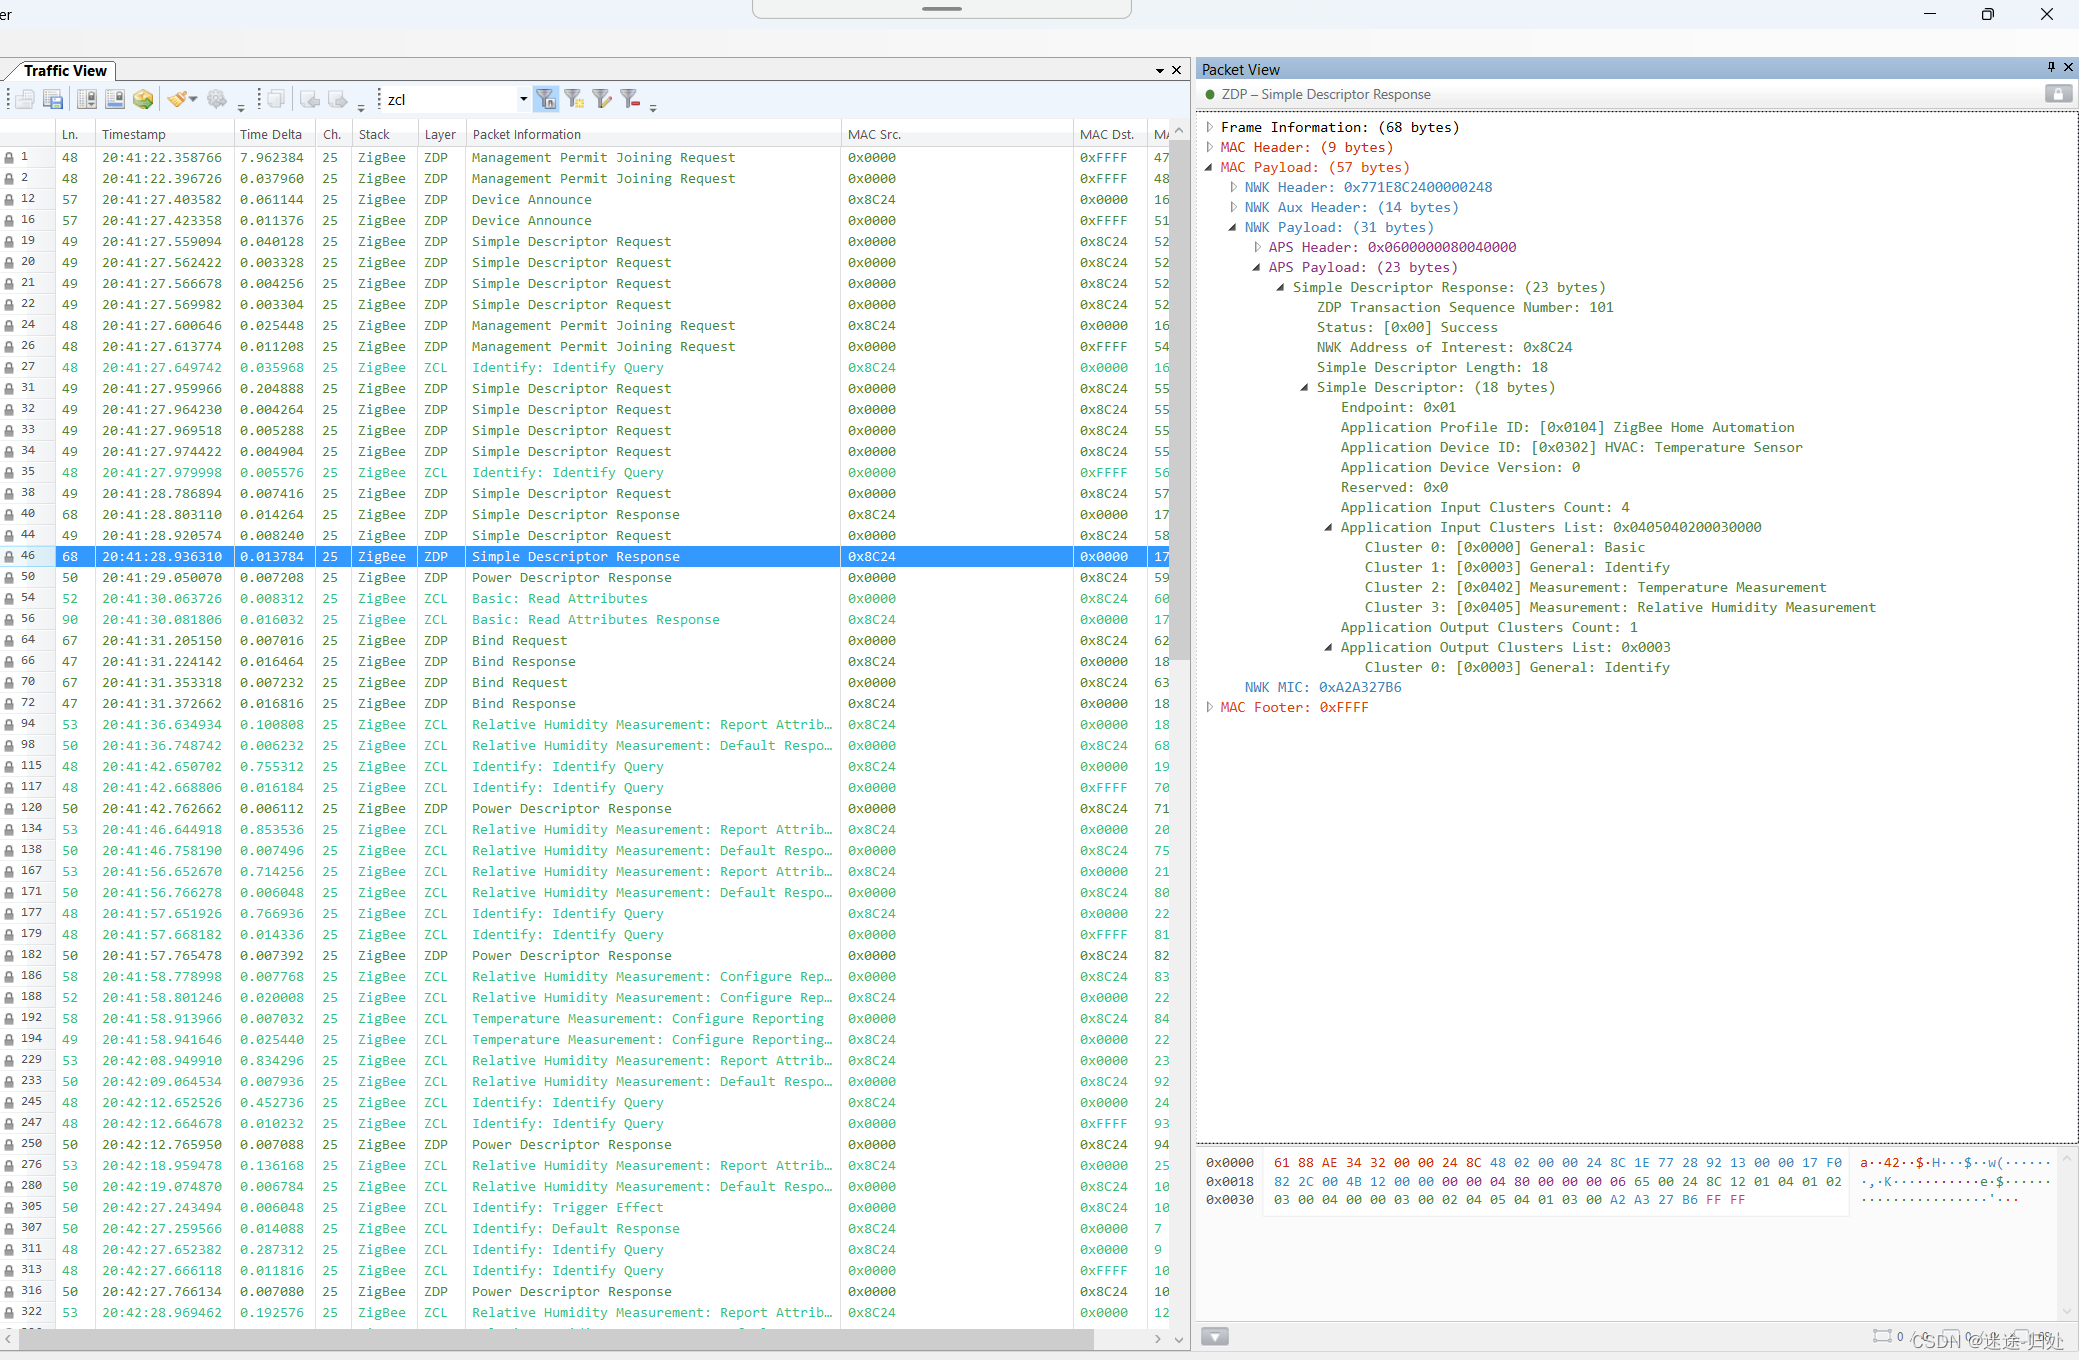Viewport: 2079px width, 1360px height.
Task: Expand the Frame Information tree node
Action: (1210, 127)
